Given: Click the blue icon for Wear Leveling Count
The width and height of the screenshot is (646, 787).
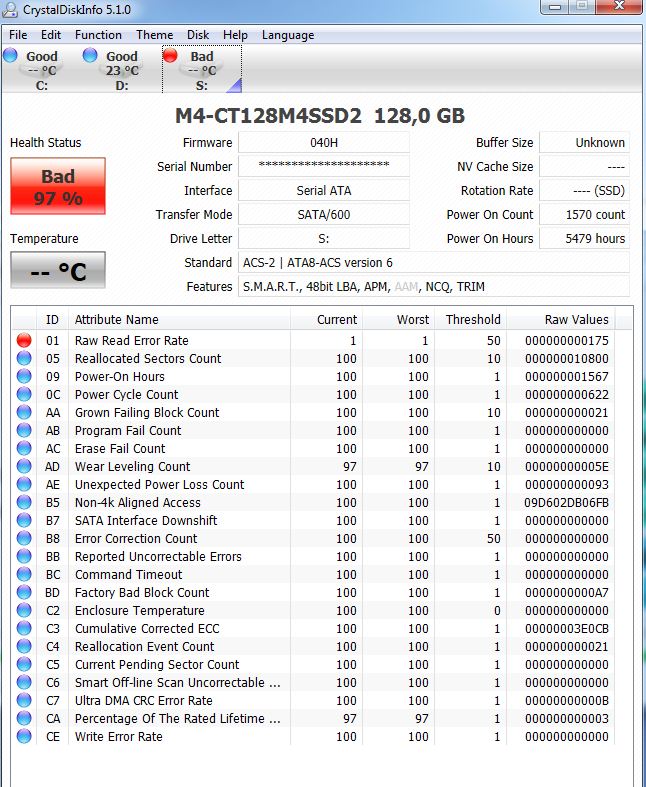Looking at the screenshot, I should (x=24, y=466).
